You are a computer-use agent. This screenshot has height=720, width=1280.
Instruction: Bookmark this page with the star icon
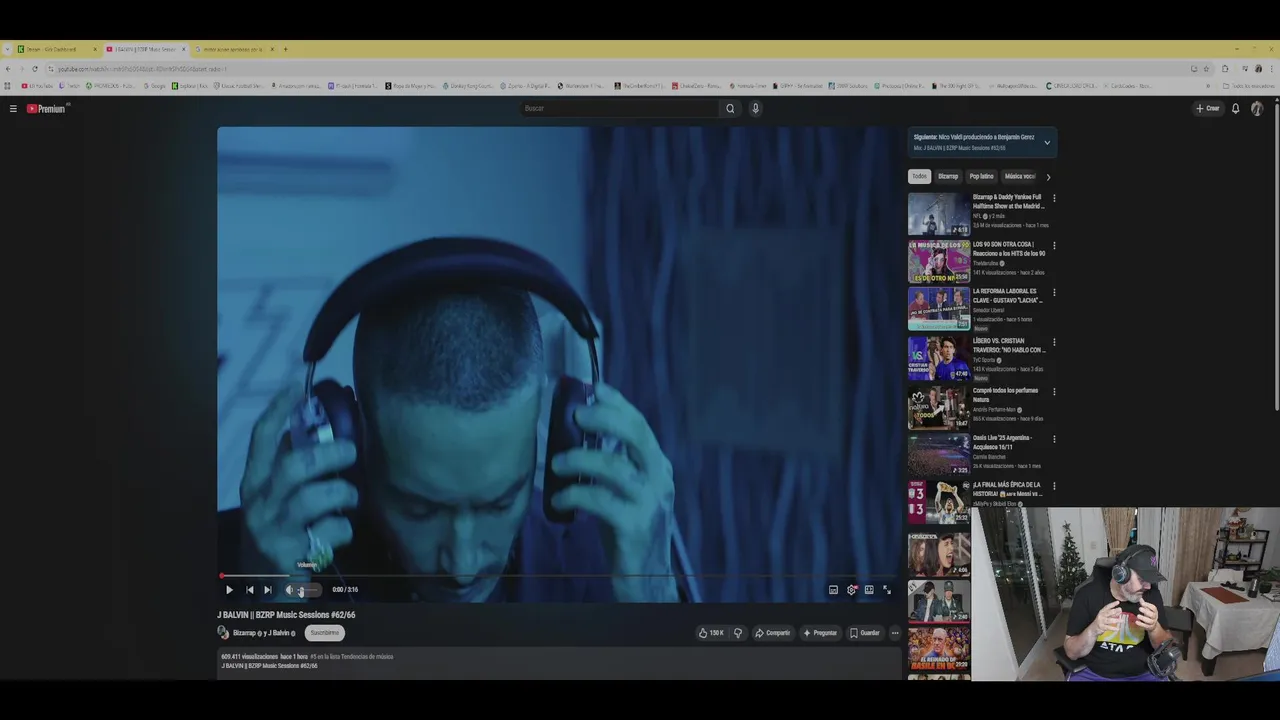1206,69
